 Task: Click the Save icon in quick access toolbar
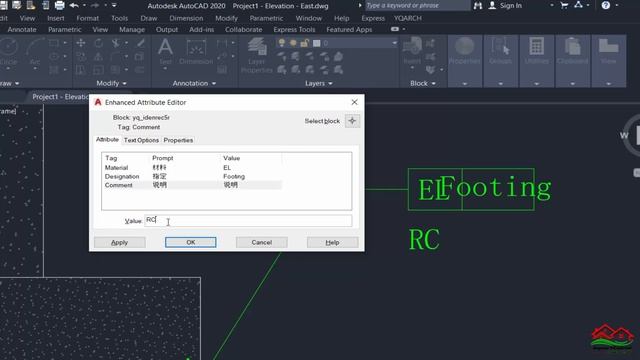(x=4, y=5)
